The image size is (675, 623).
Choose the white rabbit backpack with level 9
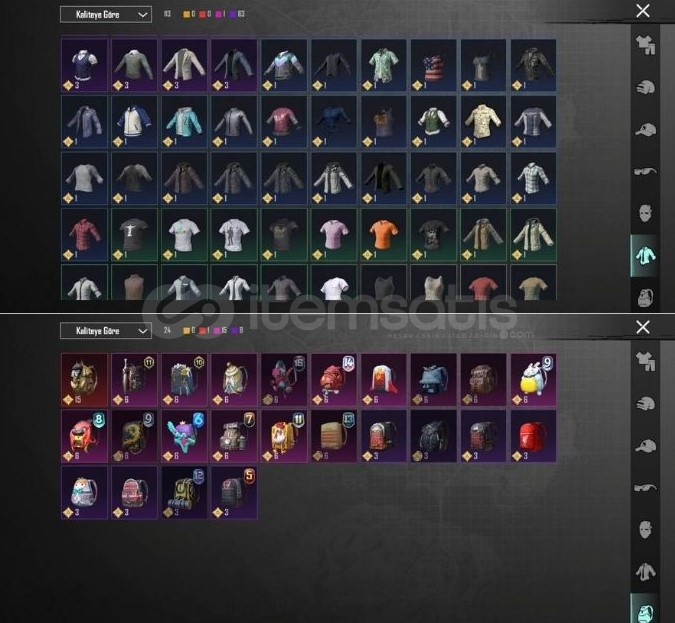click(x=533, y=380)
